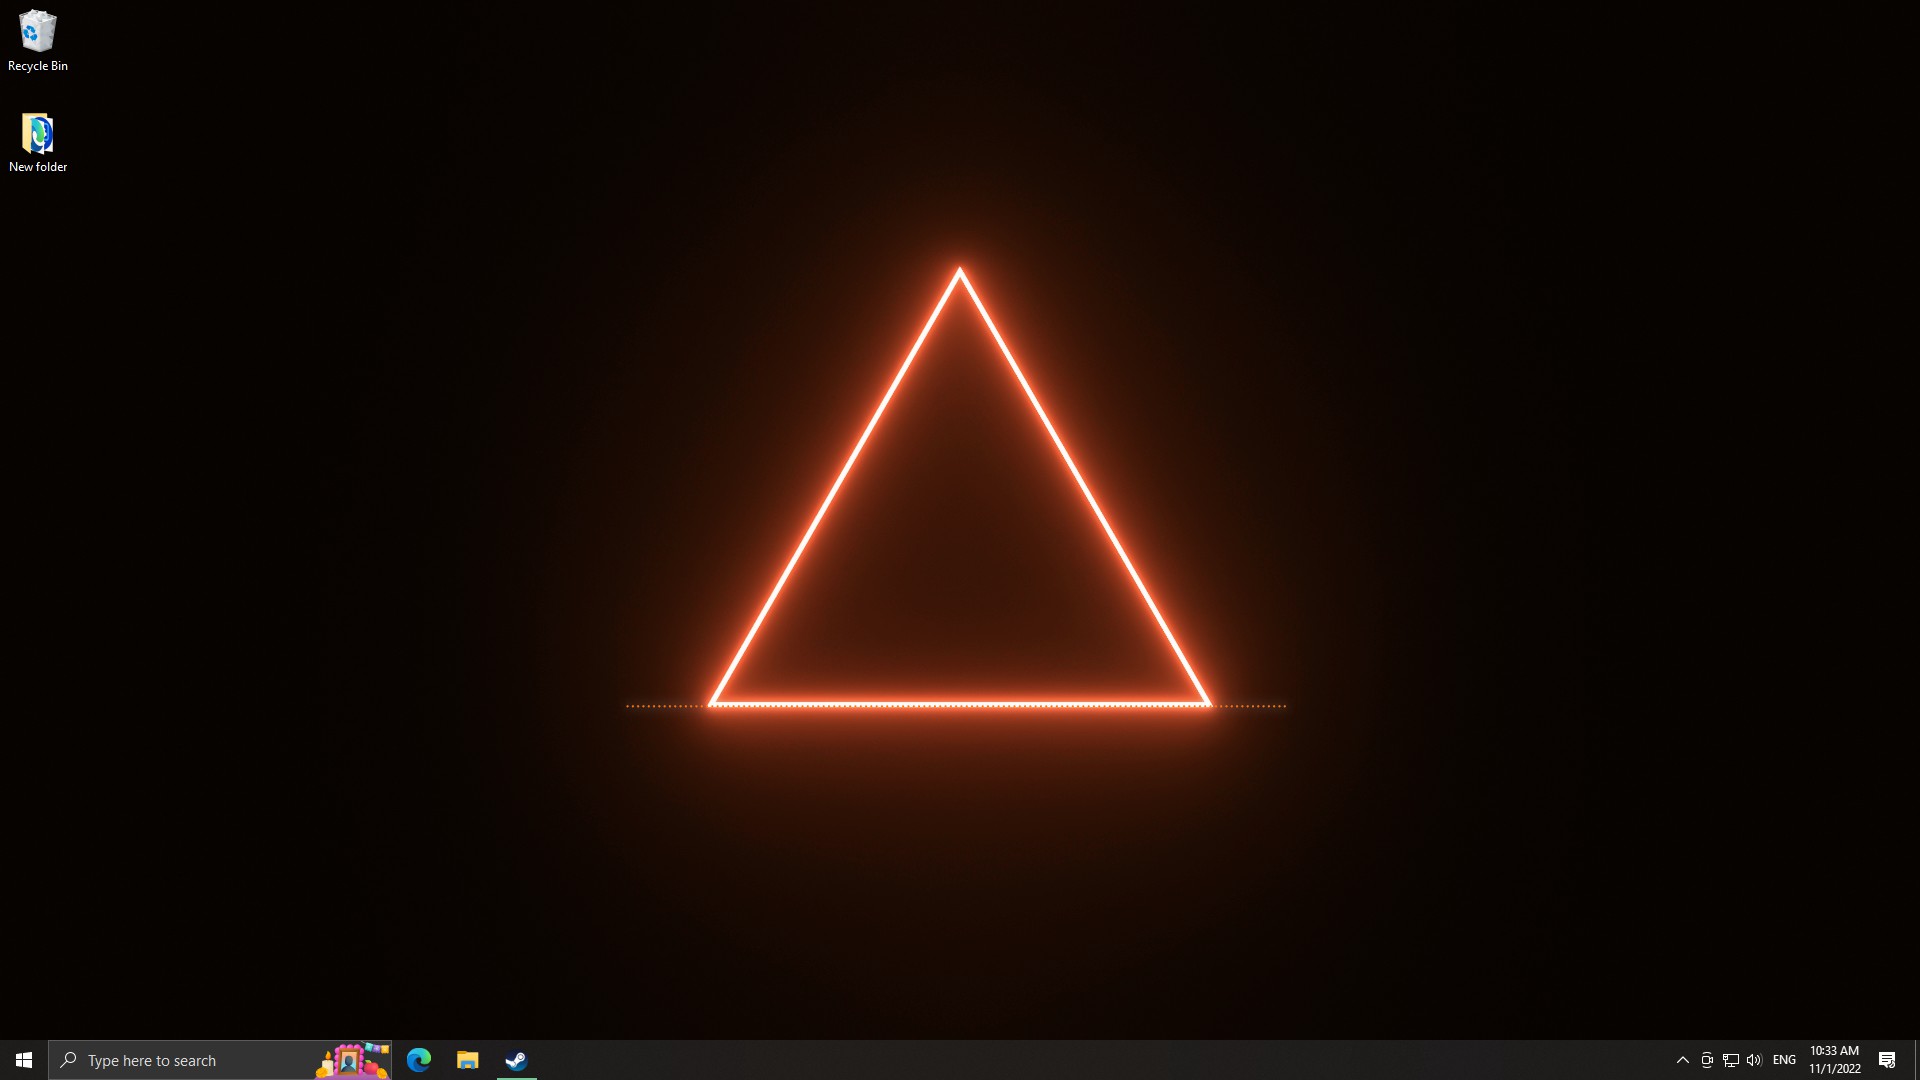Image resolution: width=1920 pixels, height=1080 pixels.
Task: Open the notification Action Center
Action: 1887,1060
